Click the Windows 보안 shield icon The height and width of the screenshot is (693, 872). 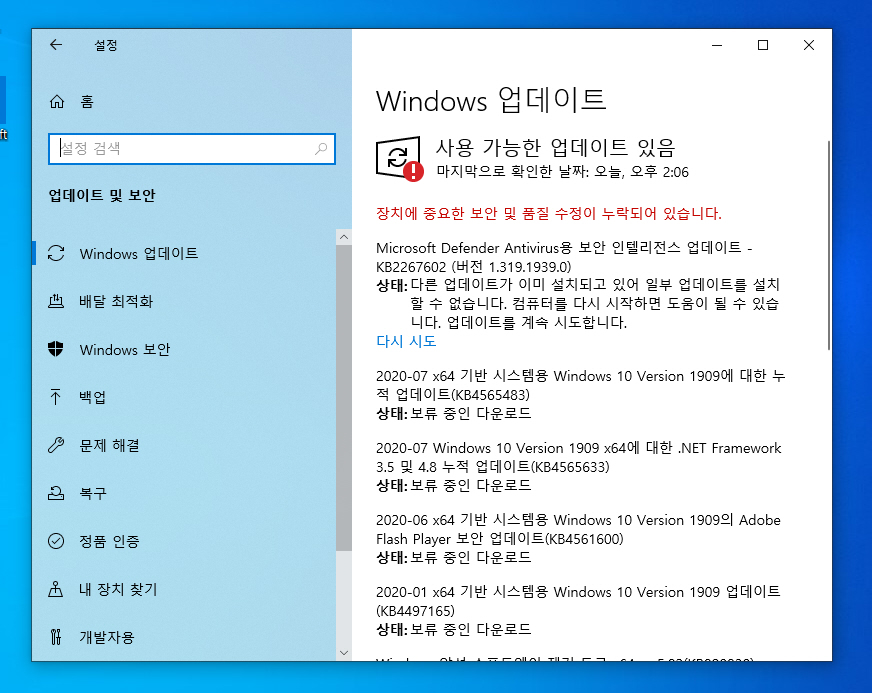click(56, 349)
